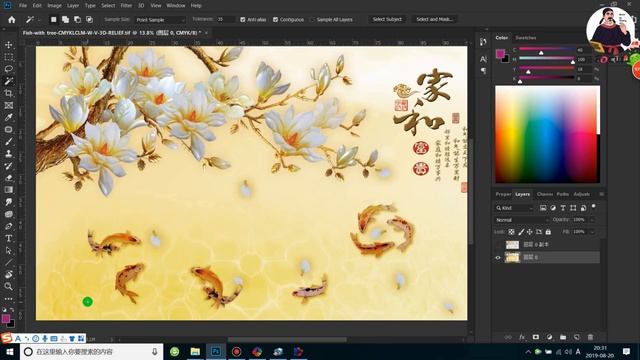Open the Fill slider dropdown arrow

point(592,232)
